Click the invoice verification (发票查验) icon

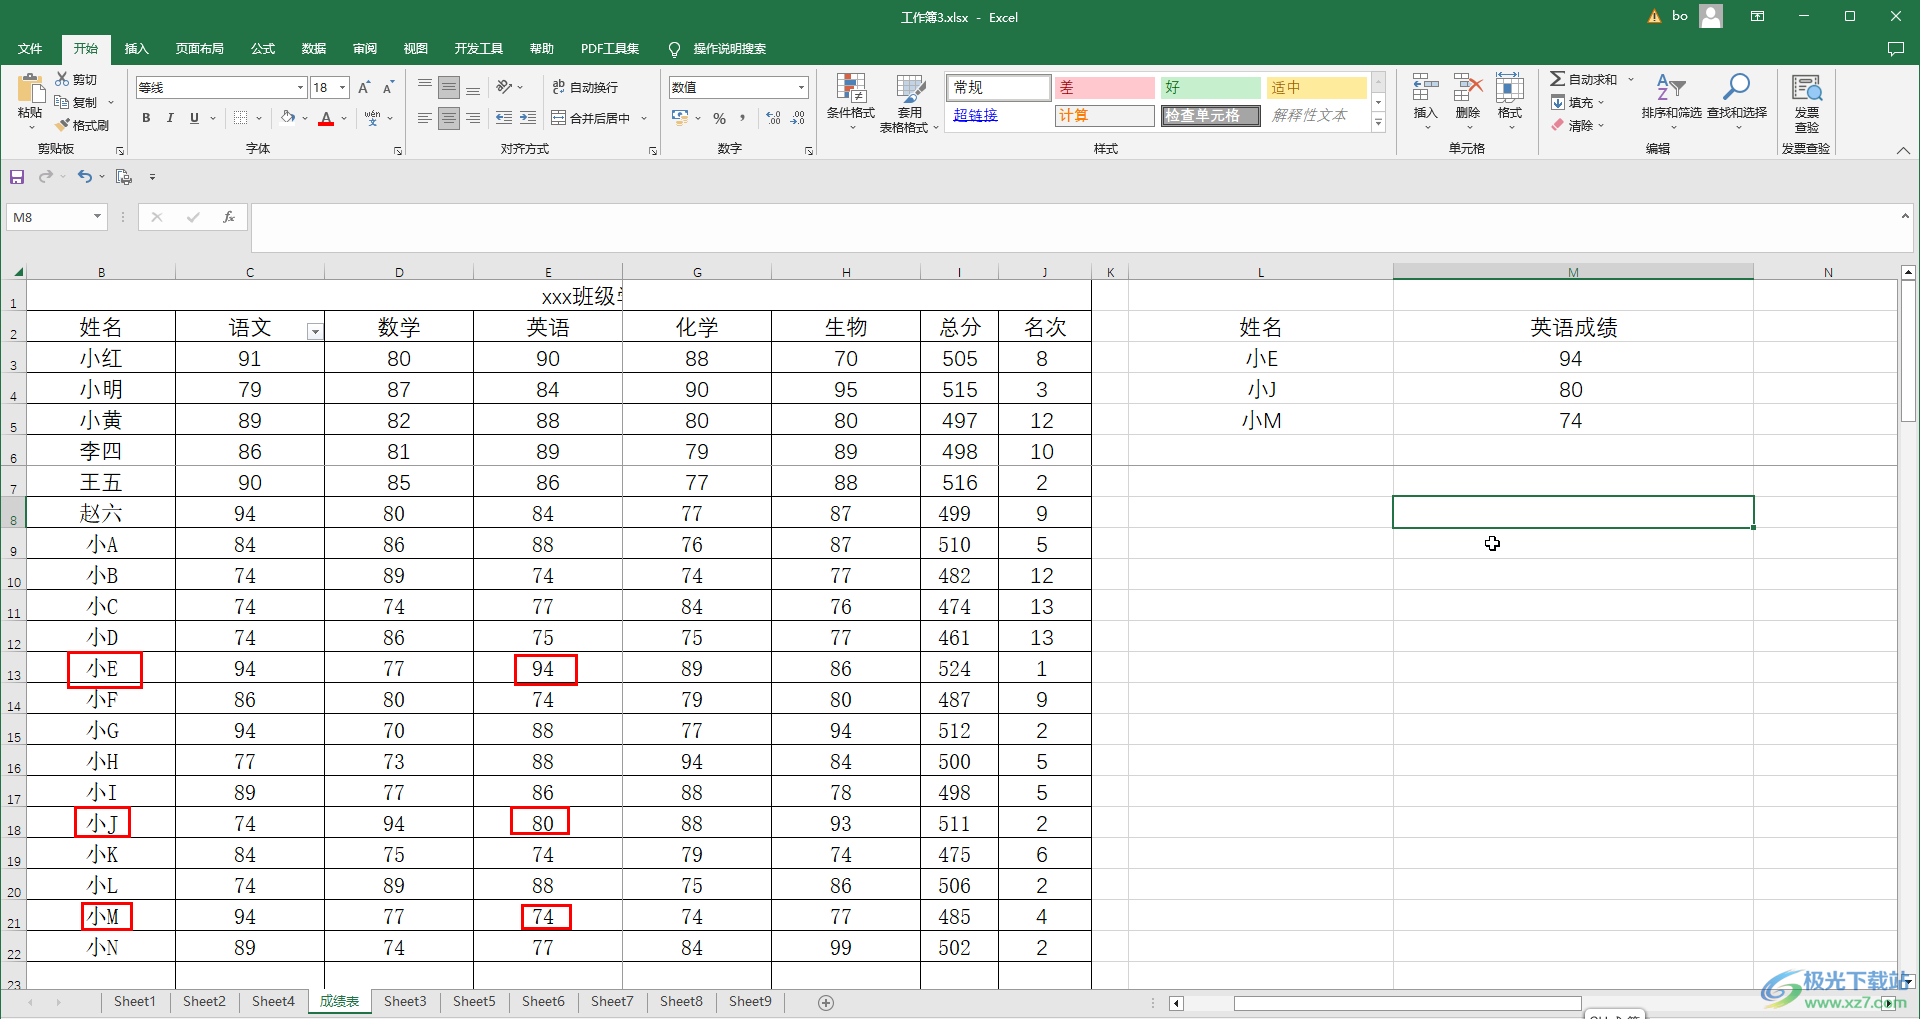coord(1806,88)
